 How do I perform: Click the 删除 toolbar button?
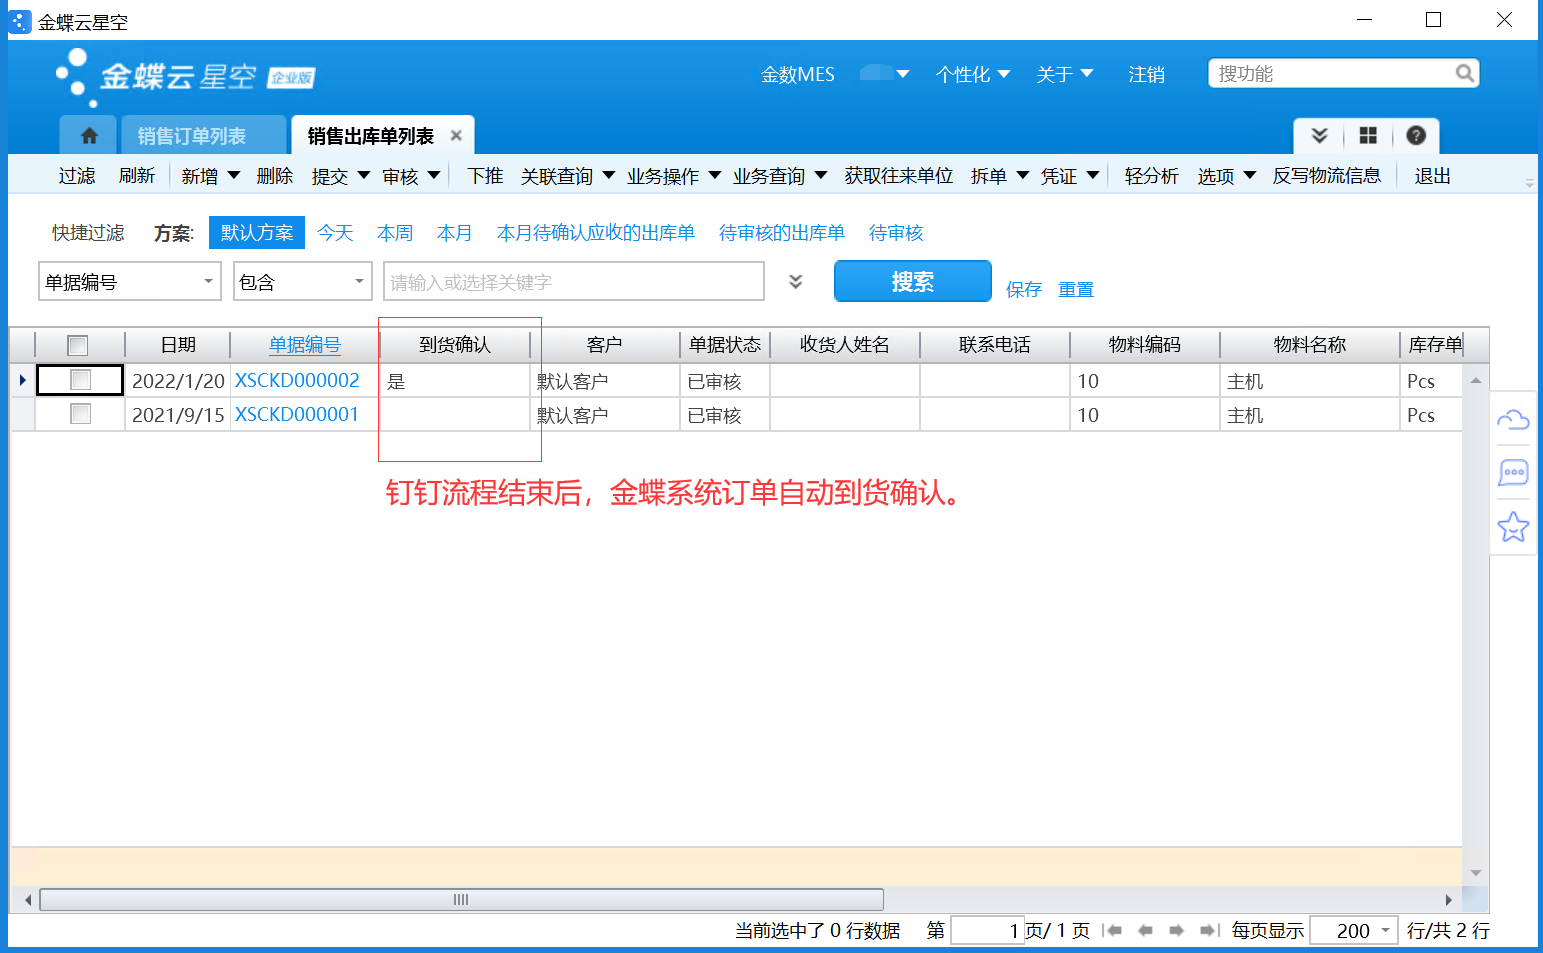tap(275, 176)
